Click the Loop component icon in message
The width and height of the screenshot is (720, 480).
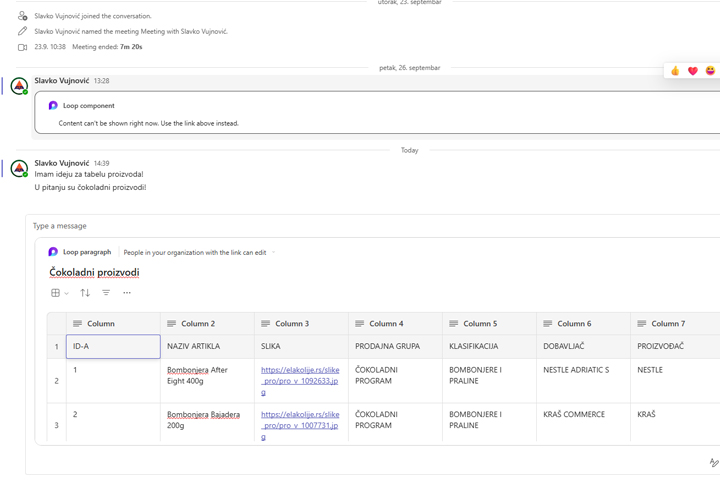[x=53, y=105]
